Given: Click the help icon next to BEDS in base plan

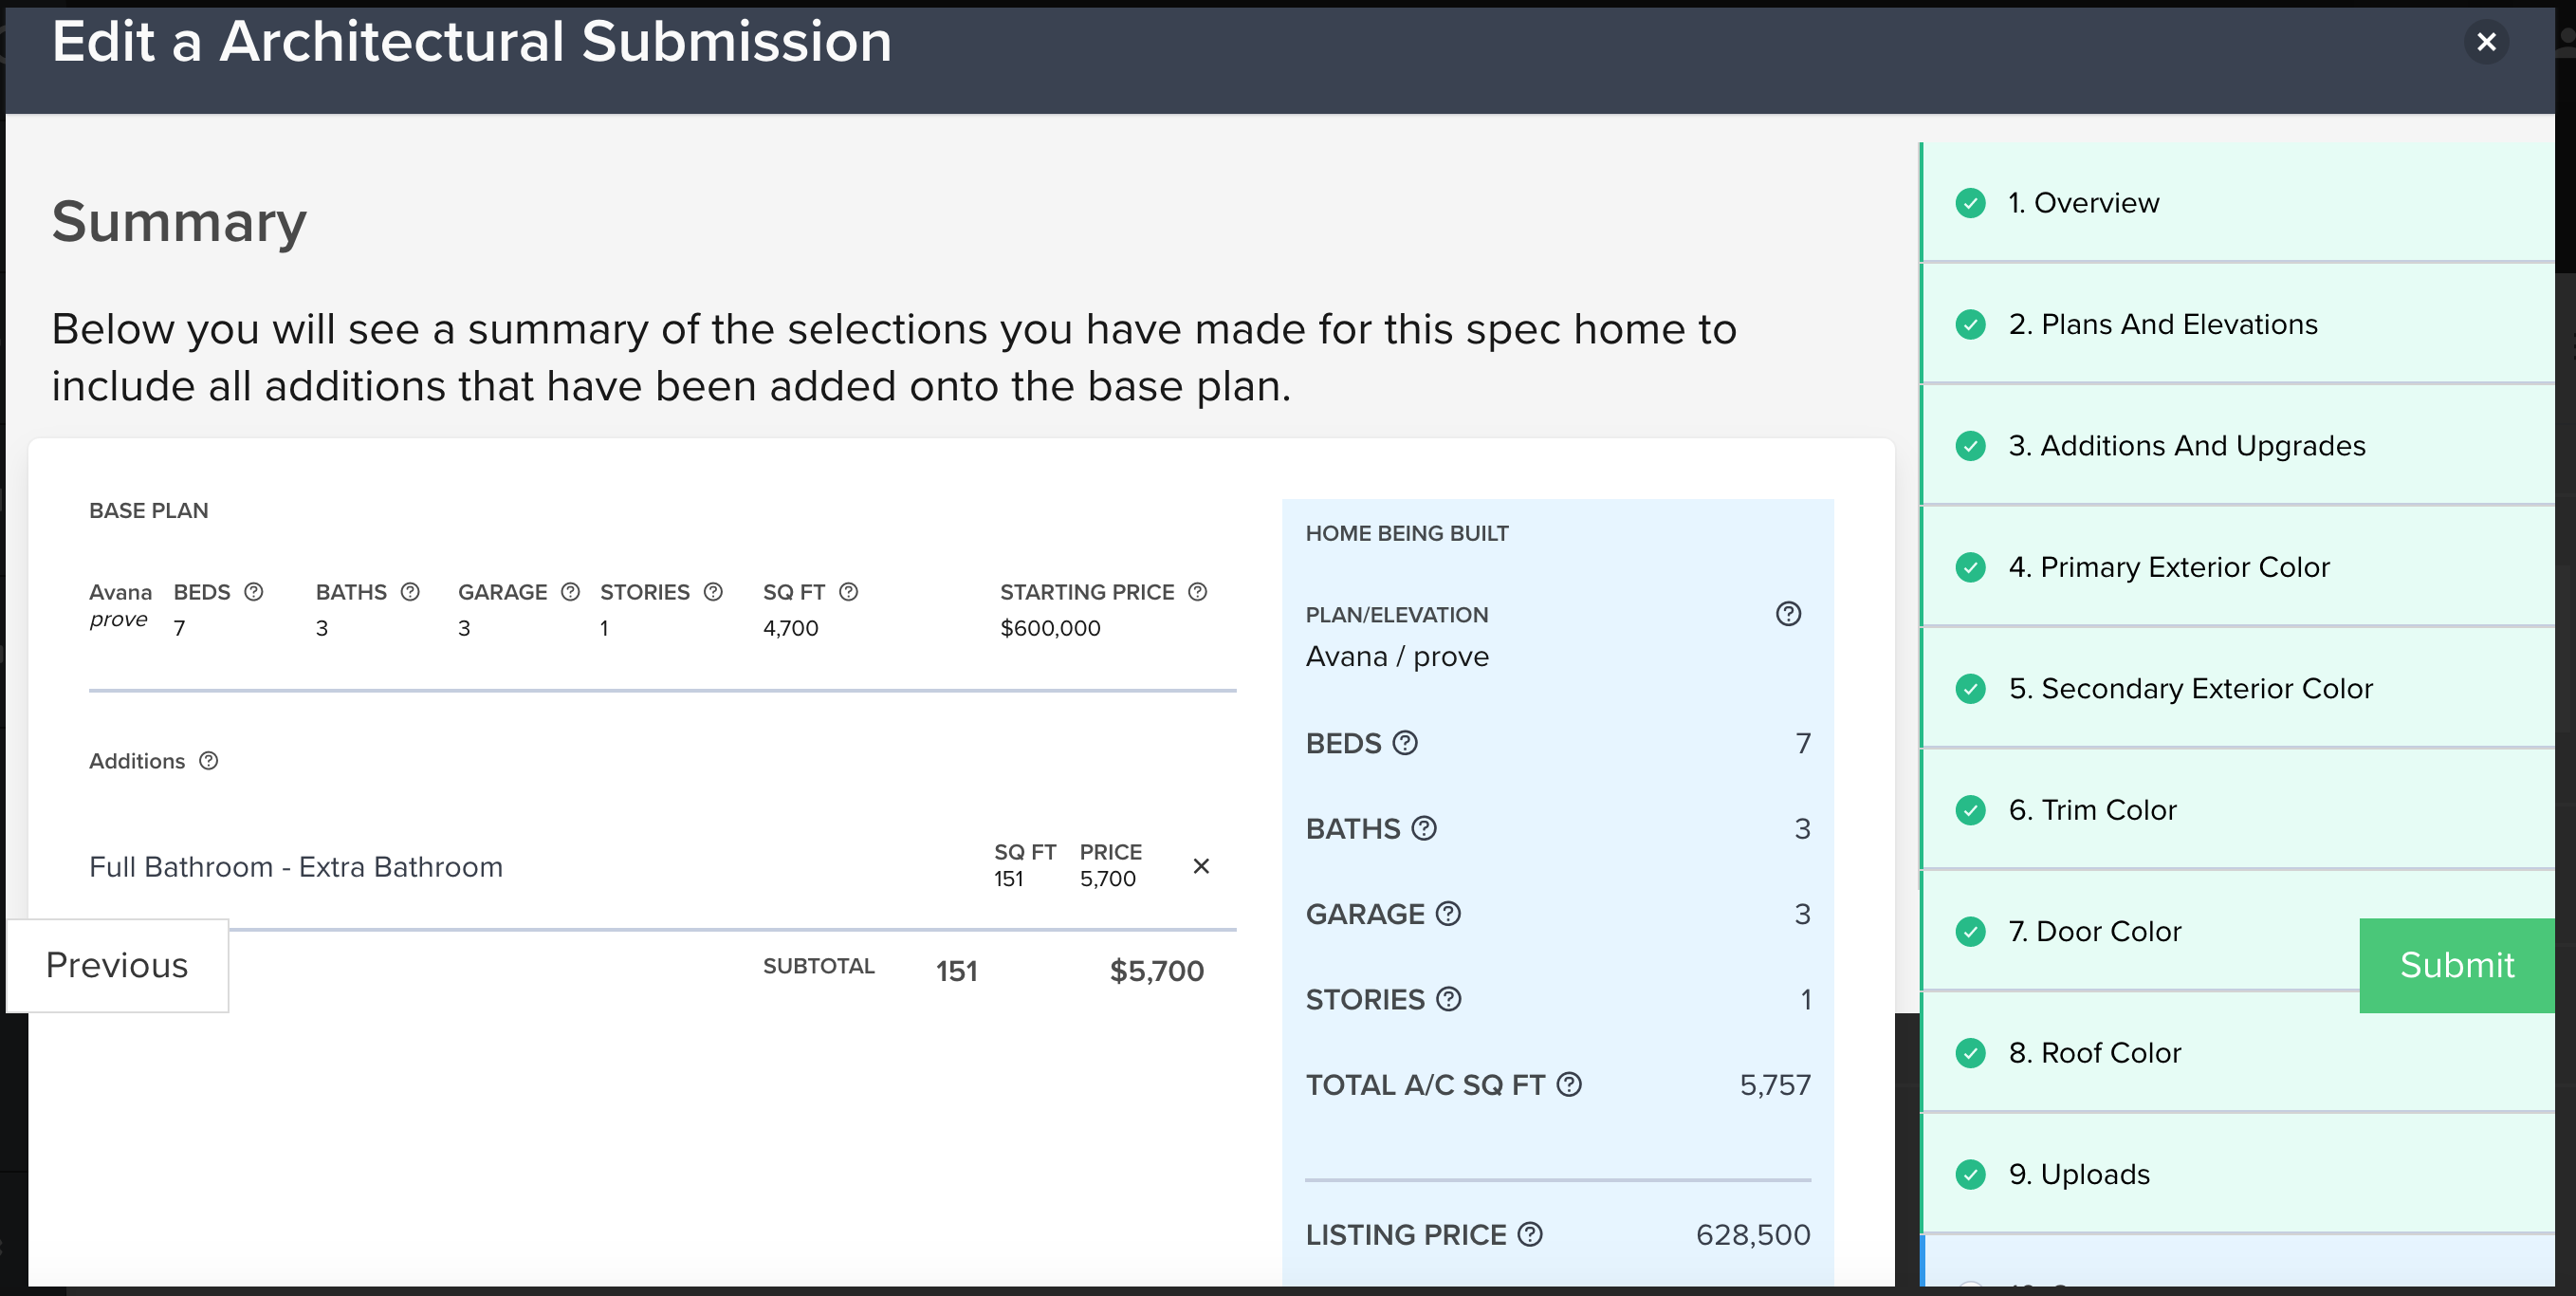Looking at the screenshot, I should point(254,592).
